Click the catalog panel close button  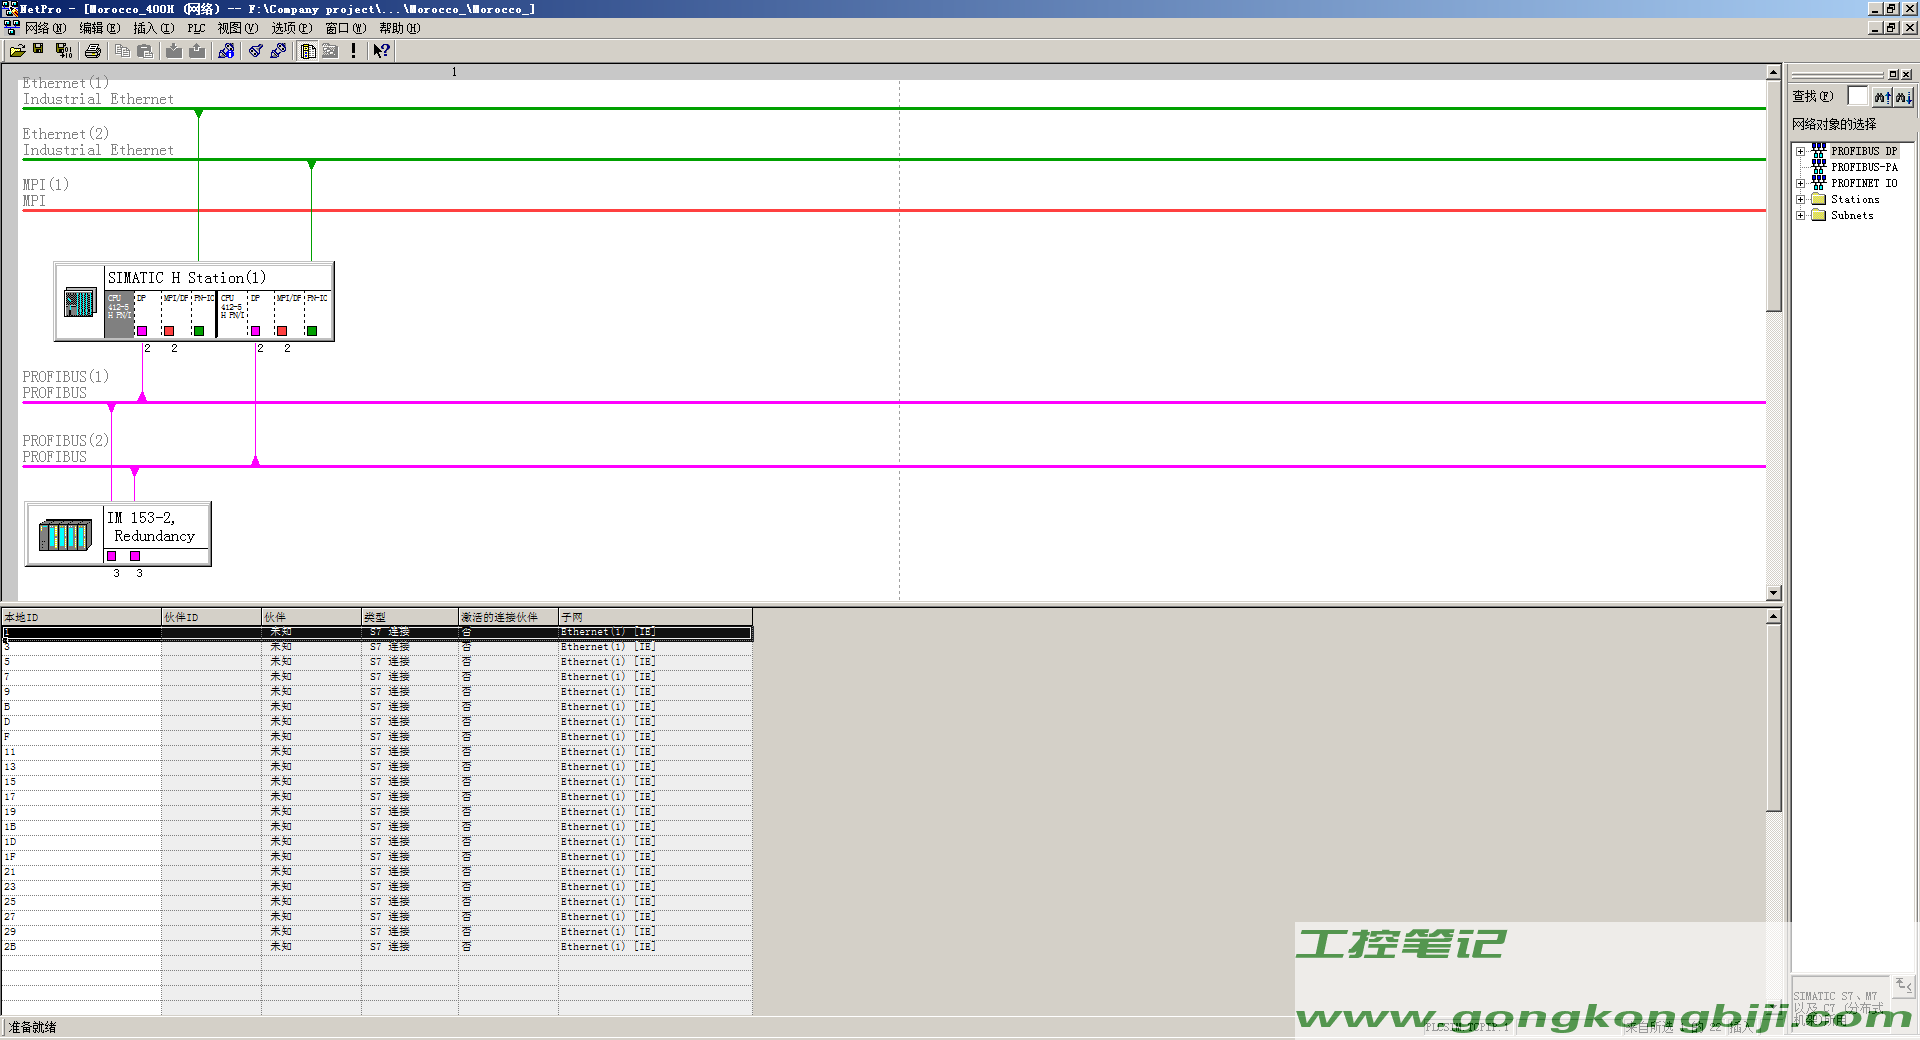coord(1906,75)
